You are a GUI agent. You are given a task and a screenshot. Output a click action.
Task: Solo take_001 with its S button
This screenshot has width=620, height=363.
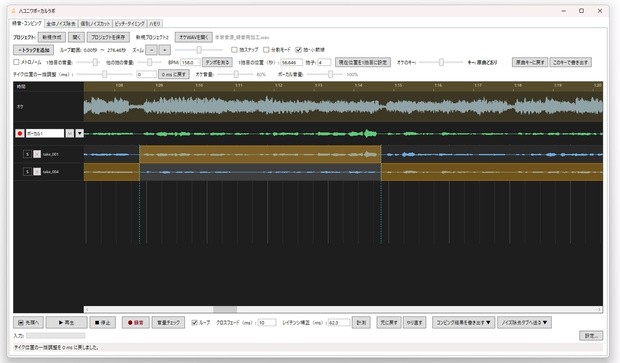(x=27, y=154)
